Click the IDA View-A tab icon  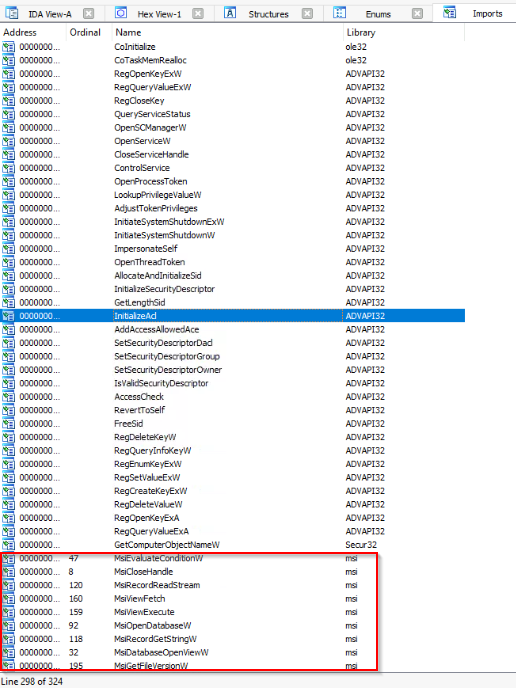tap(11, 13)
